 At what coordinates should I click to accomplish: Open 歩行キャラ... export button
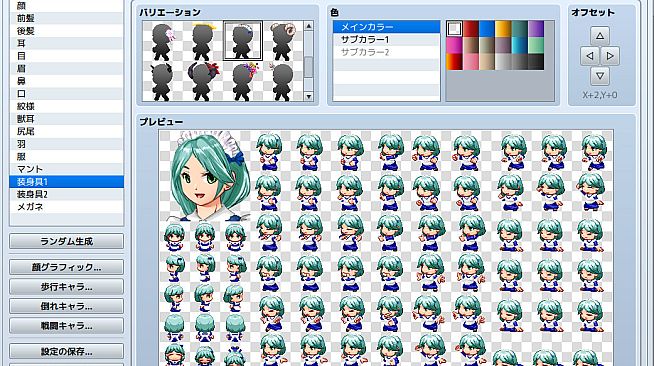(x=66, y=287)
